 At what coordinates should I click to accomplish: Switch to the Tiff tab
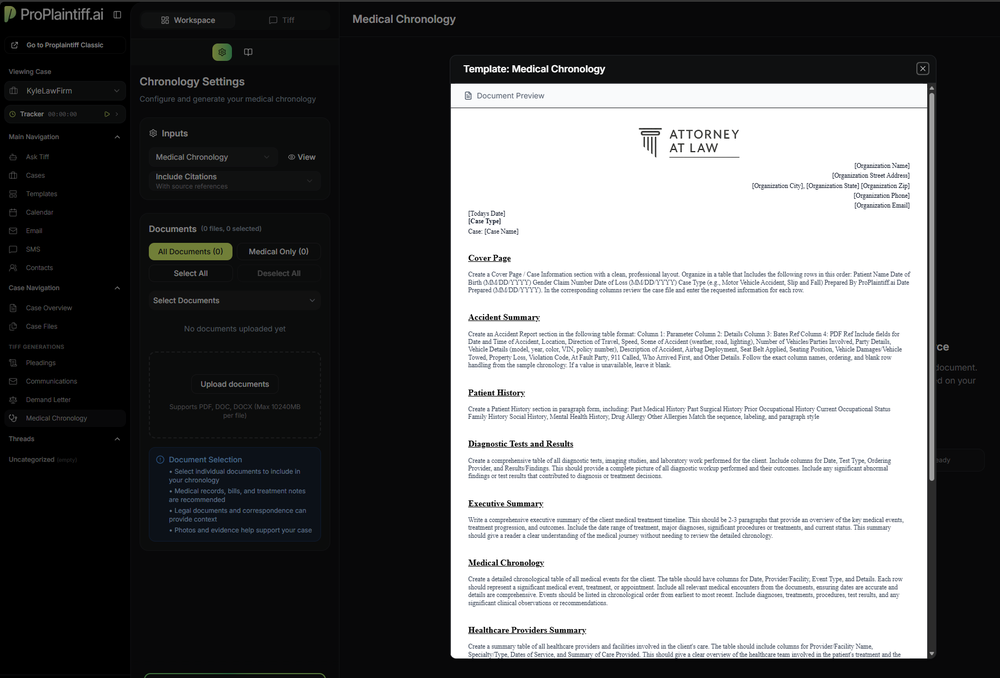[x=281, y=20]
